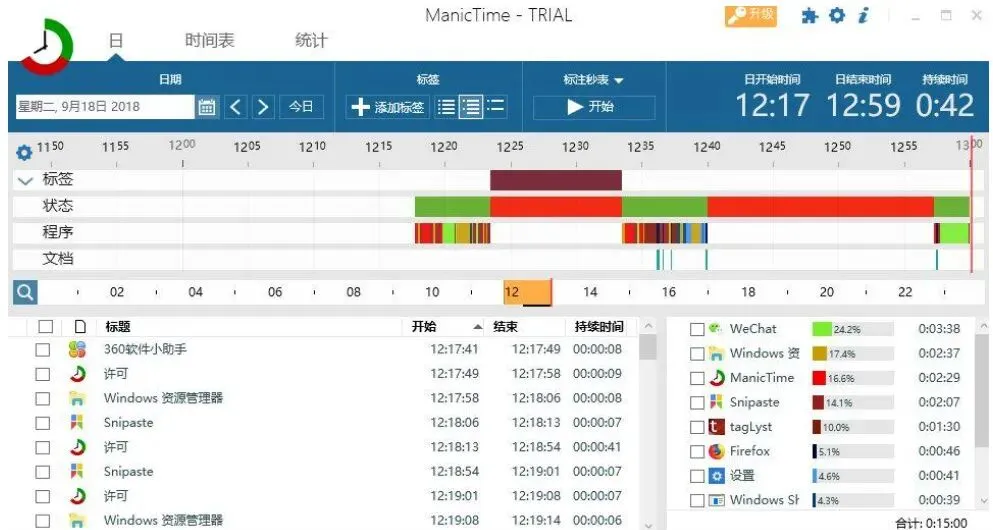Click the 文档 timeline label

click(x=58, y=258)
